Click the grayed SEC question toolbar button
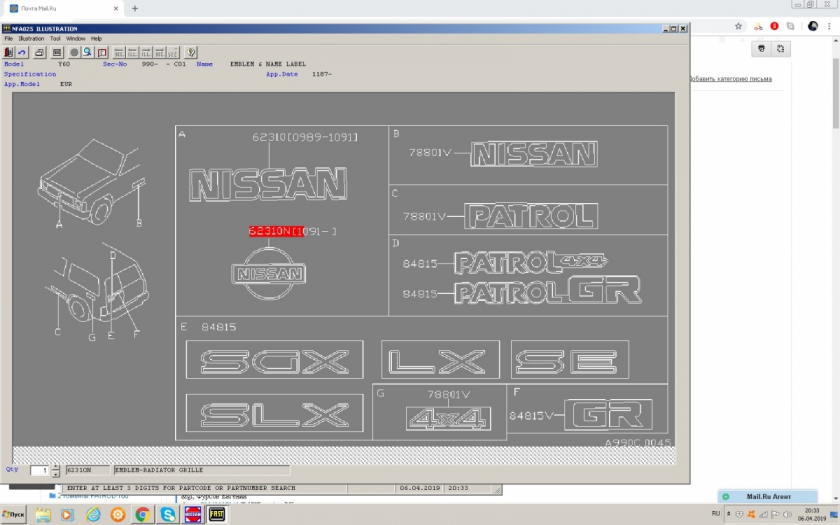The width and height of the screenshot is (840, 525). tap(172, 52)
